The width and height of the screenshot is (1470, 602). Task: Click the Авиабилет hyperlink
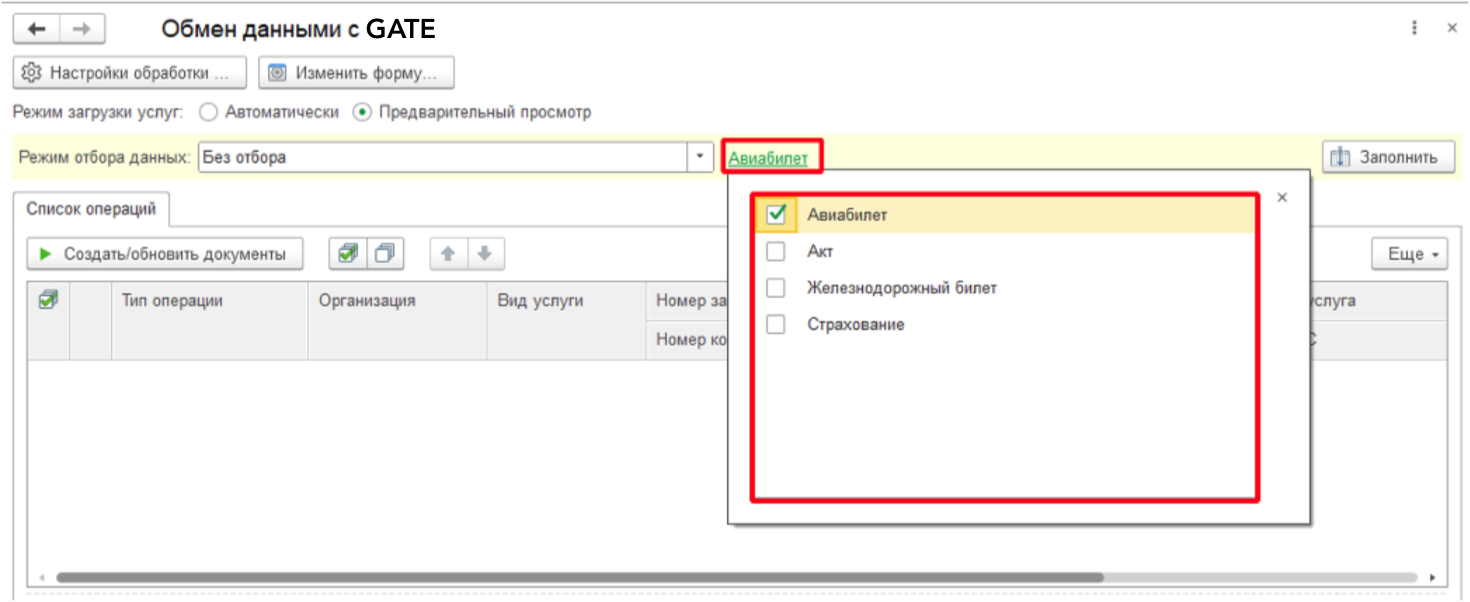[768, 157]
